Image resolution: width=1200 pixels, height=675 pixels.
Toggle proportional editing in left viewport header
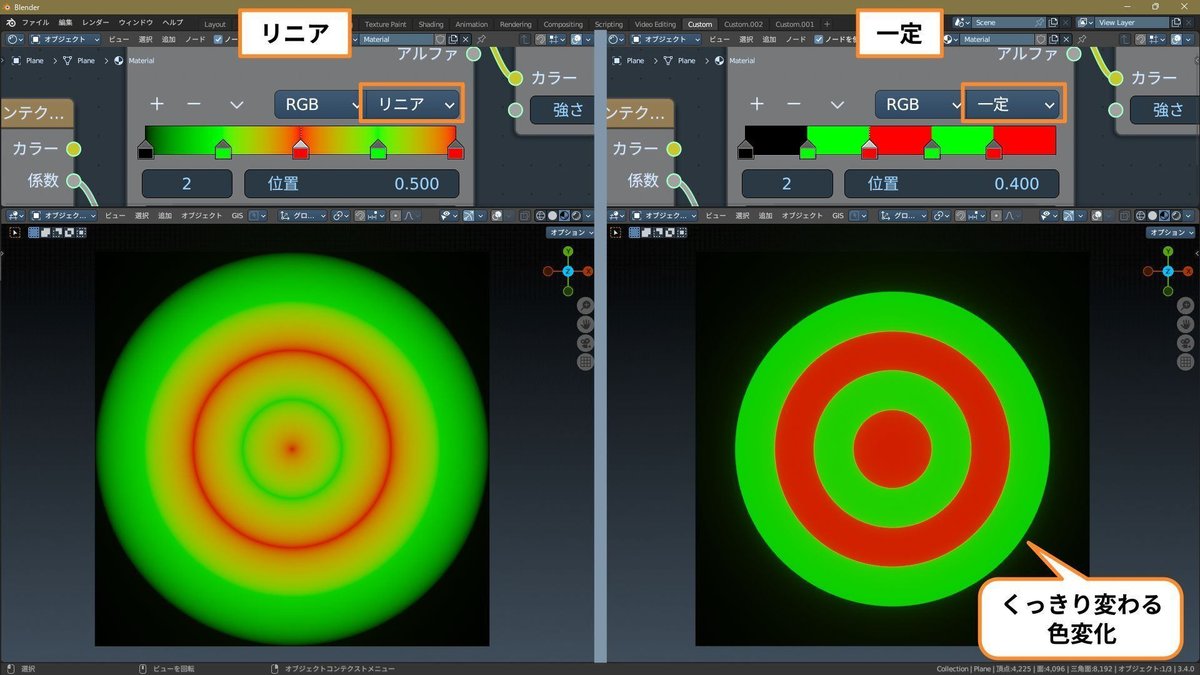coord(396,215)
